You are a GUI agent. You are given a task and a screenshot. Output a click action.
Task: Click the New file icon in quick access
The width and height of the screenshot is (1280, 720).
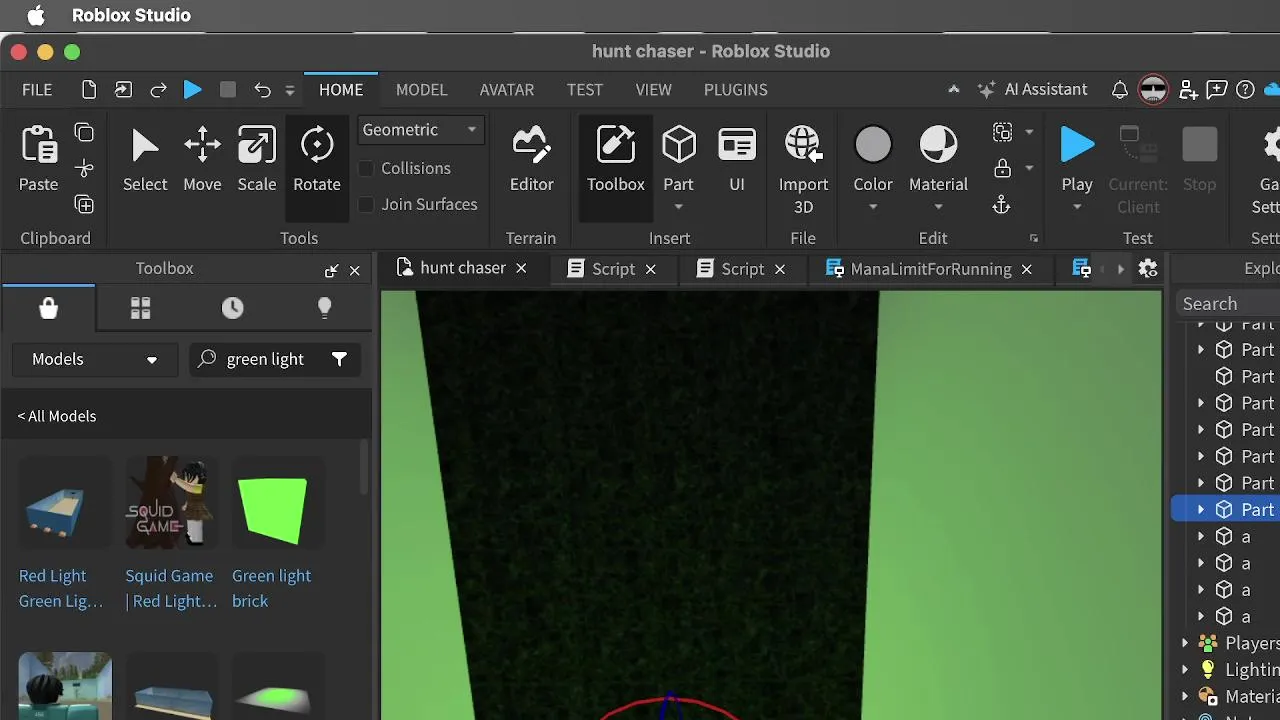point(89,90)
